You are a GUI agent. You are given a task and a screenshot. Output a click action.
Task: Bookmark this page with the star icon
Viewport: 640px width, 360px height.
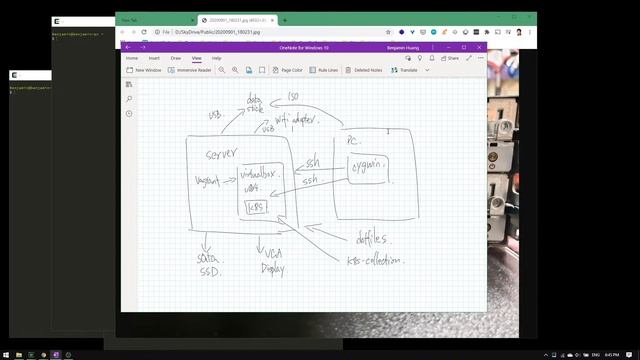(x=388, y=32)
